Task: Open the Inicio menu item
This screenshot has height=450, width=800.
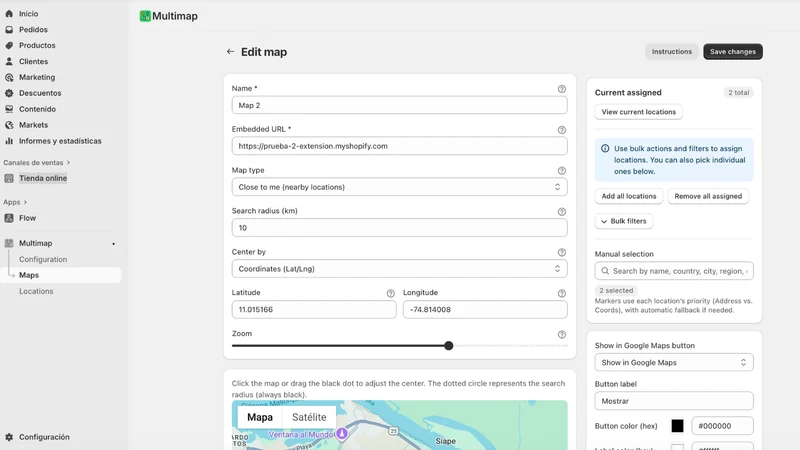Action: click(x=29, y=14)
